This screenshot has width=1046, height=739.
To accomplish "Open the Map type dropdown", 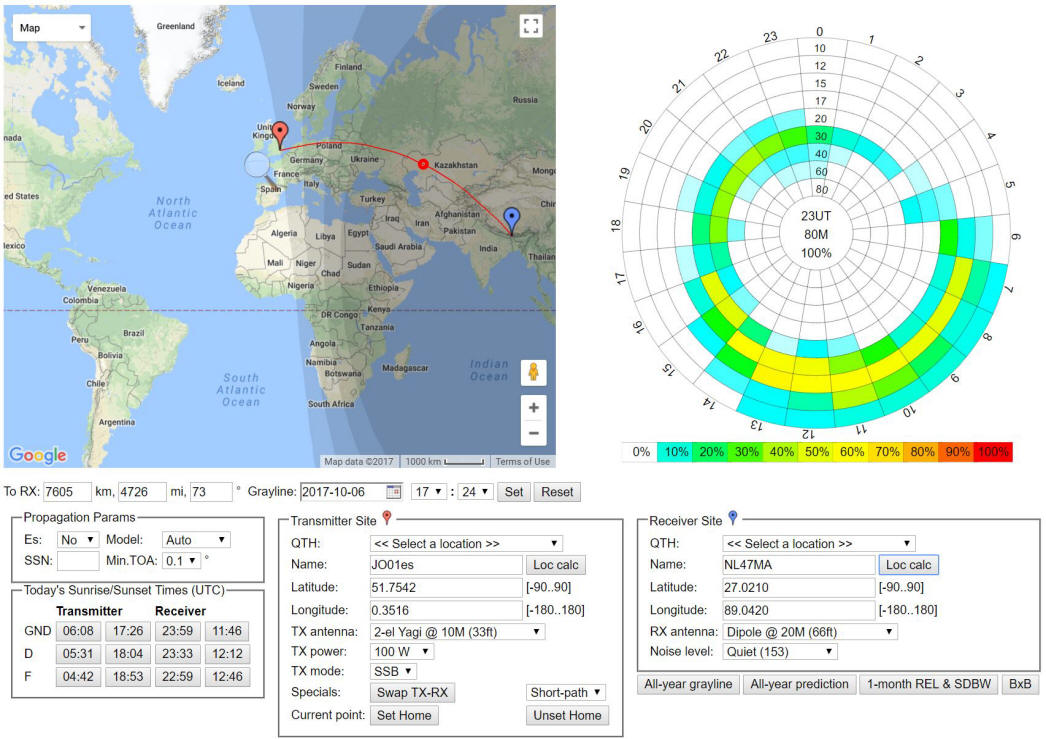I will (52, 28).
